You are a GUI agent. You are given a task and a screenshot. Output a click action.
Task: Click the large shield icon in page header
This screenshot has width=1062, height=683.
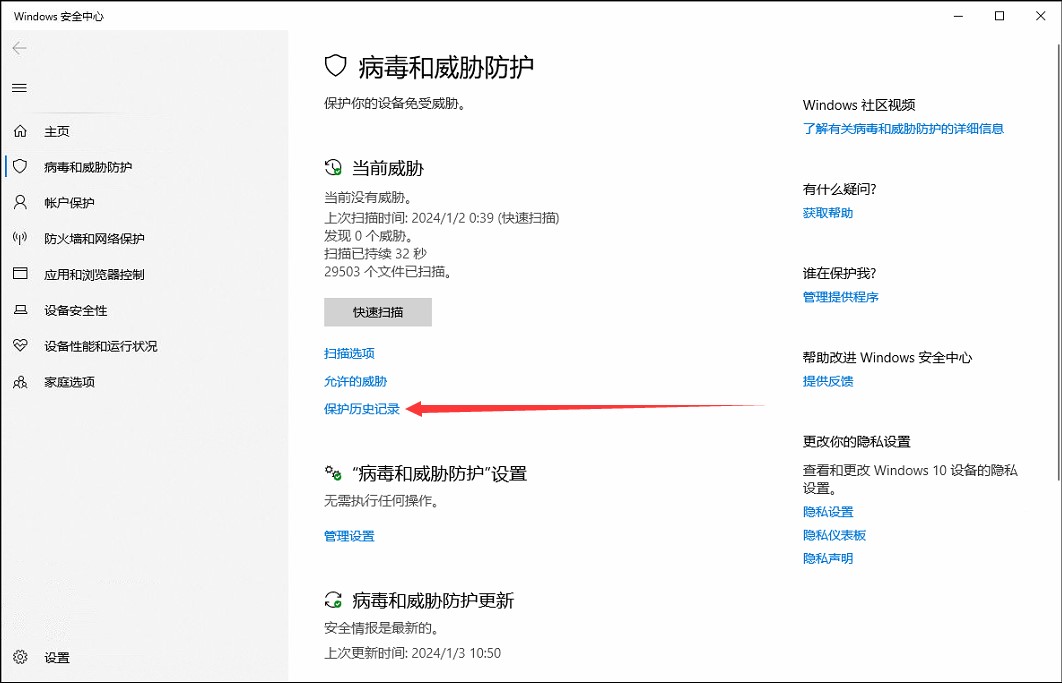click(336, 66)
